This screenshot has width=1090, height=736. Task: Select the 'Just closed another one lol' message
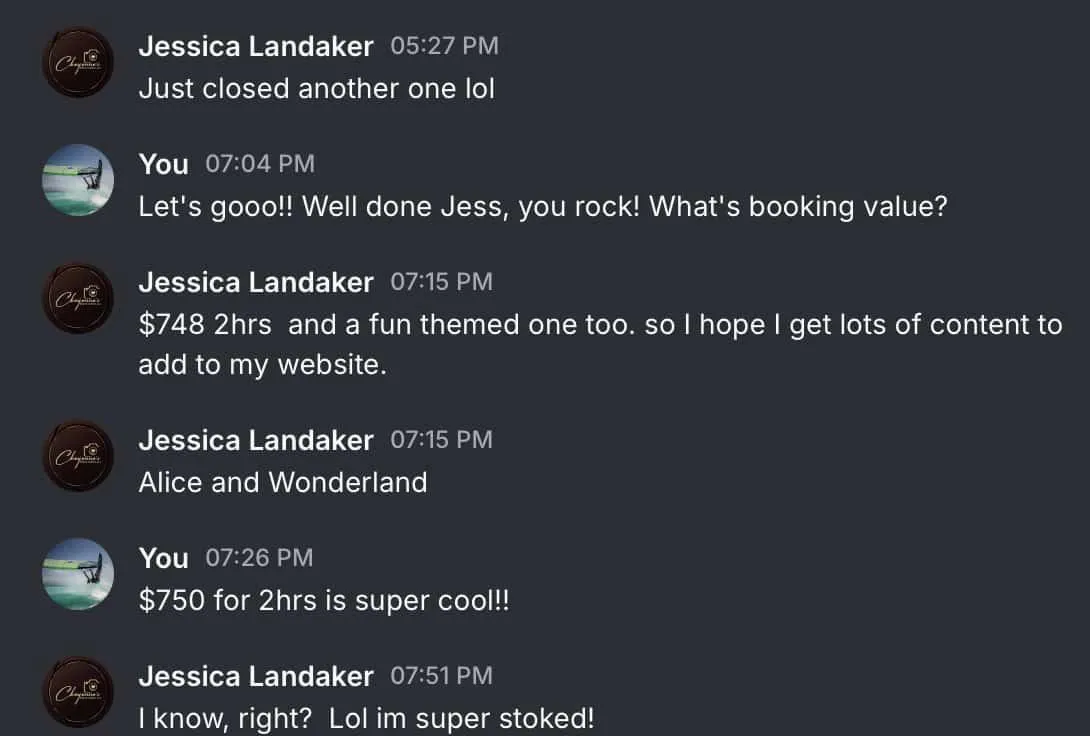click(316, 89)
